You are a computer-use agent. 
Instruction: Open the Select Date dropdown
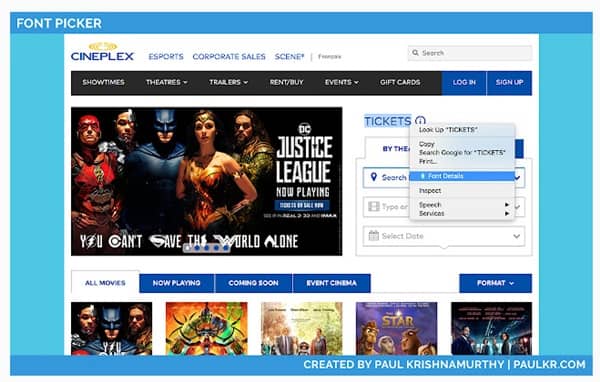(x=443, y=236)
